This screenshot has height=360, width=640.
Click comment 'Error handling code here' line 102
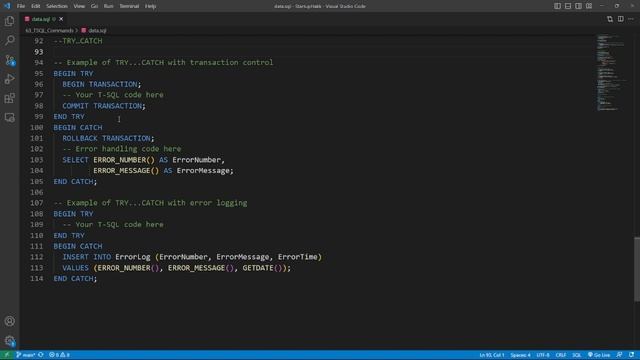[x=128, y=149]
